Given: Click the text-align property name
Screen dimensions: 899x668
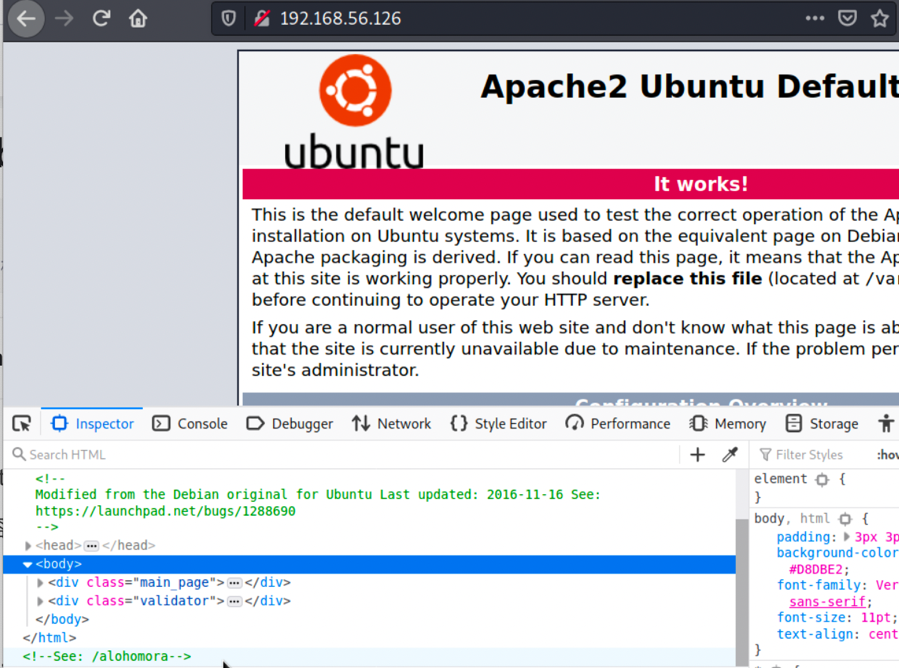Looking at the screenshot, I should tap(815, 634).
